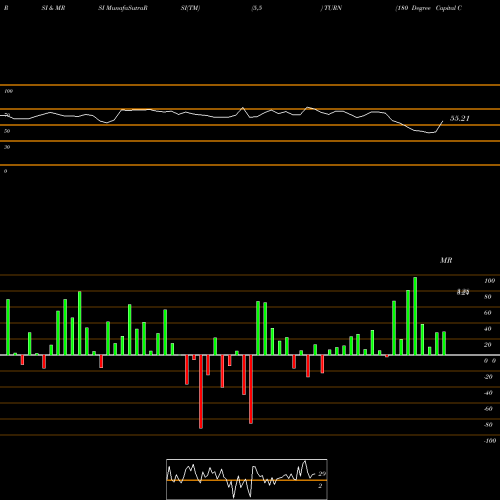Click the deepest red MR bar

pos(201,392)
